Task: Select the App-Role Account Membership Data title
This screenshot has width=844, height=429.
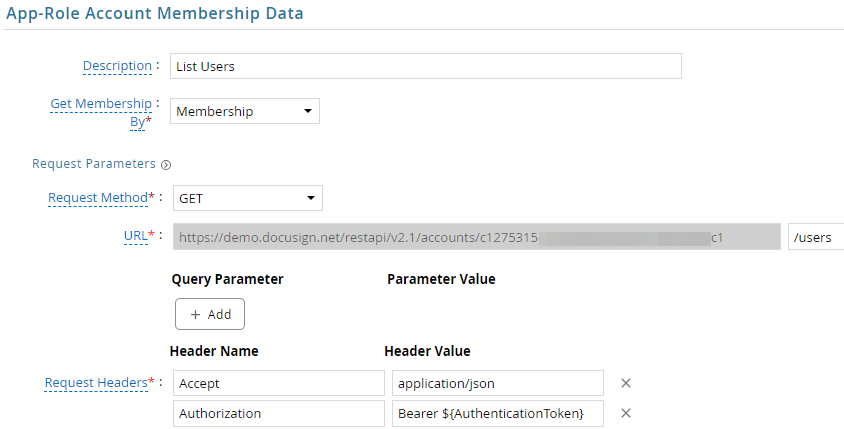Action: tap(154, 13)
